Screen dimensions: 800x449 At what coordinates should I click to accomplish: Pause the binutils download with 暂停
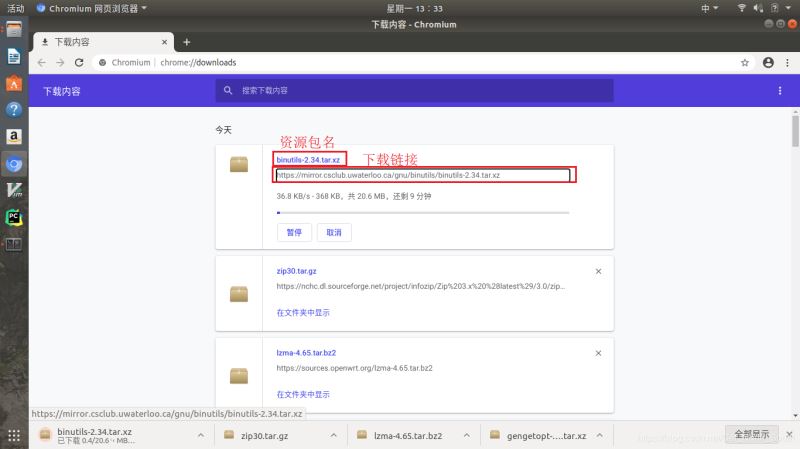[294, 232]
